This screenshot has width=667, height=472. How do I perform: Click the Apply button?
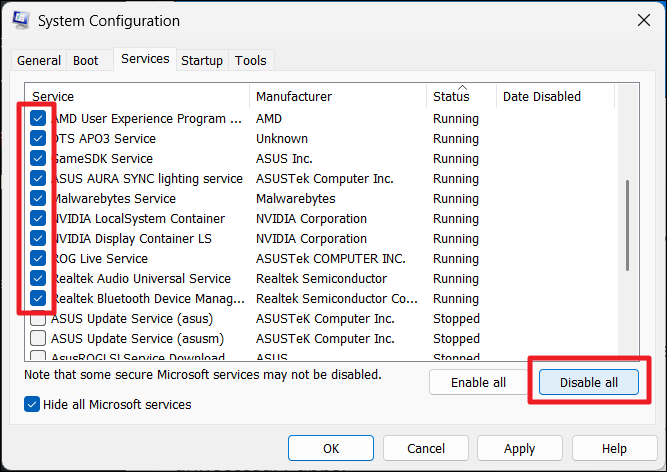[x=519, y=449]
